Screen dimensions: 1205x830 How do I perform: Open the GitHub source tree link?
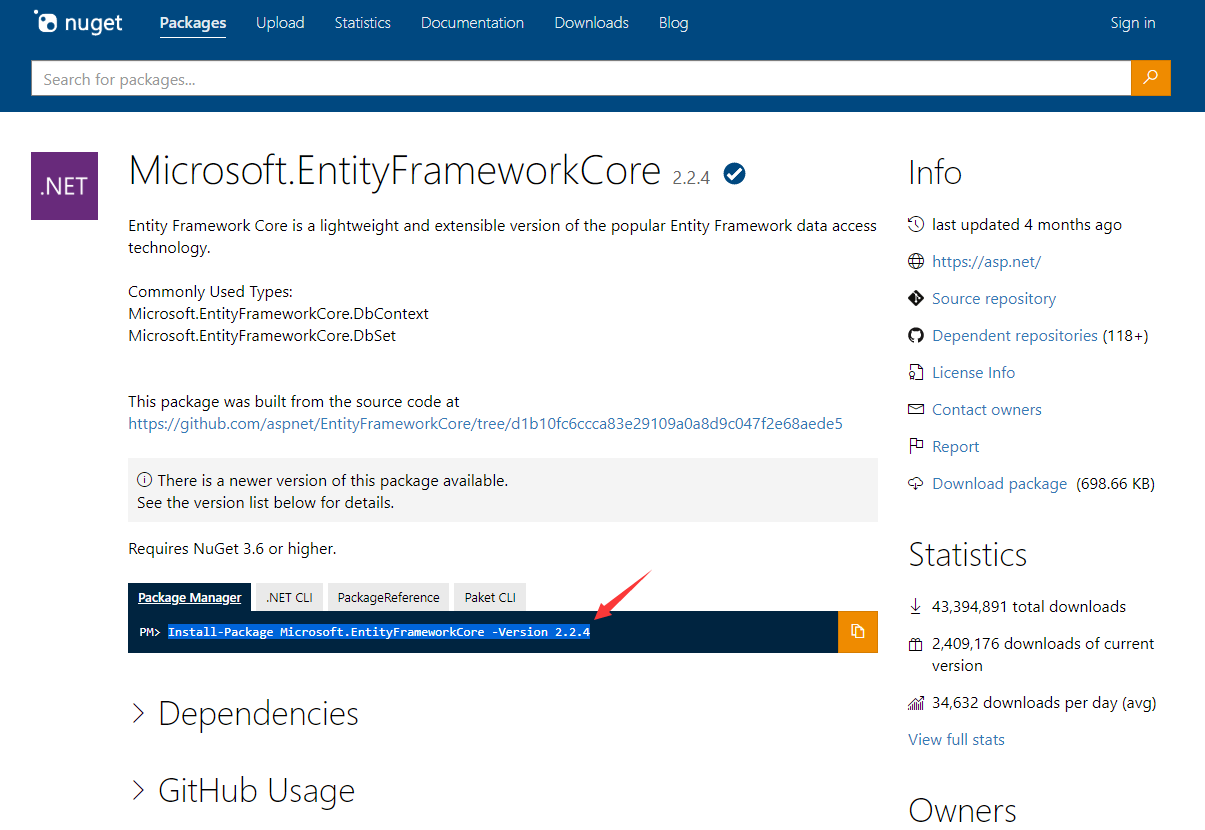(485, 424)
